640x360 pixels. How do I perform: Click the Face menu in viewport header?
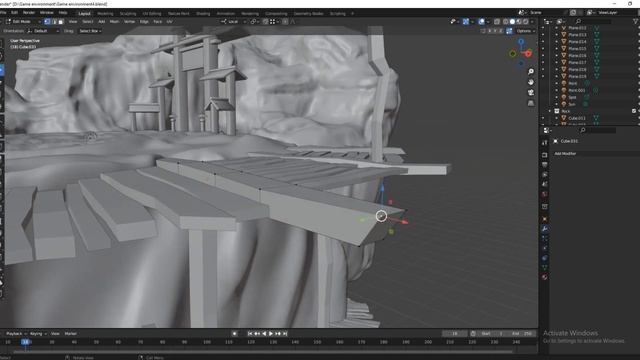[158, 22]
